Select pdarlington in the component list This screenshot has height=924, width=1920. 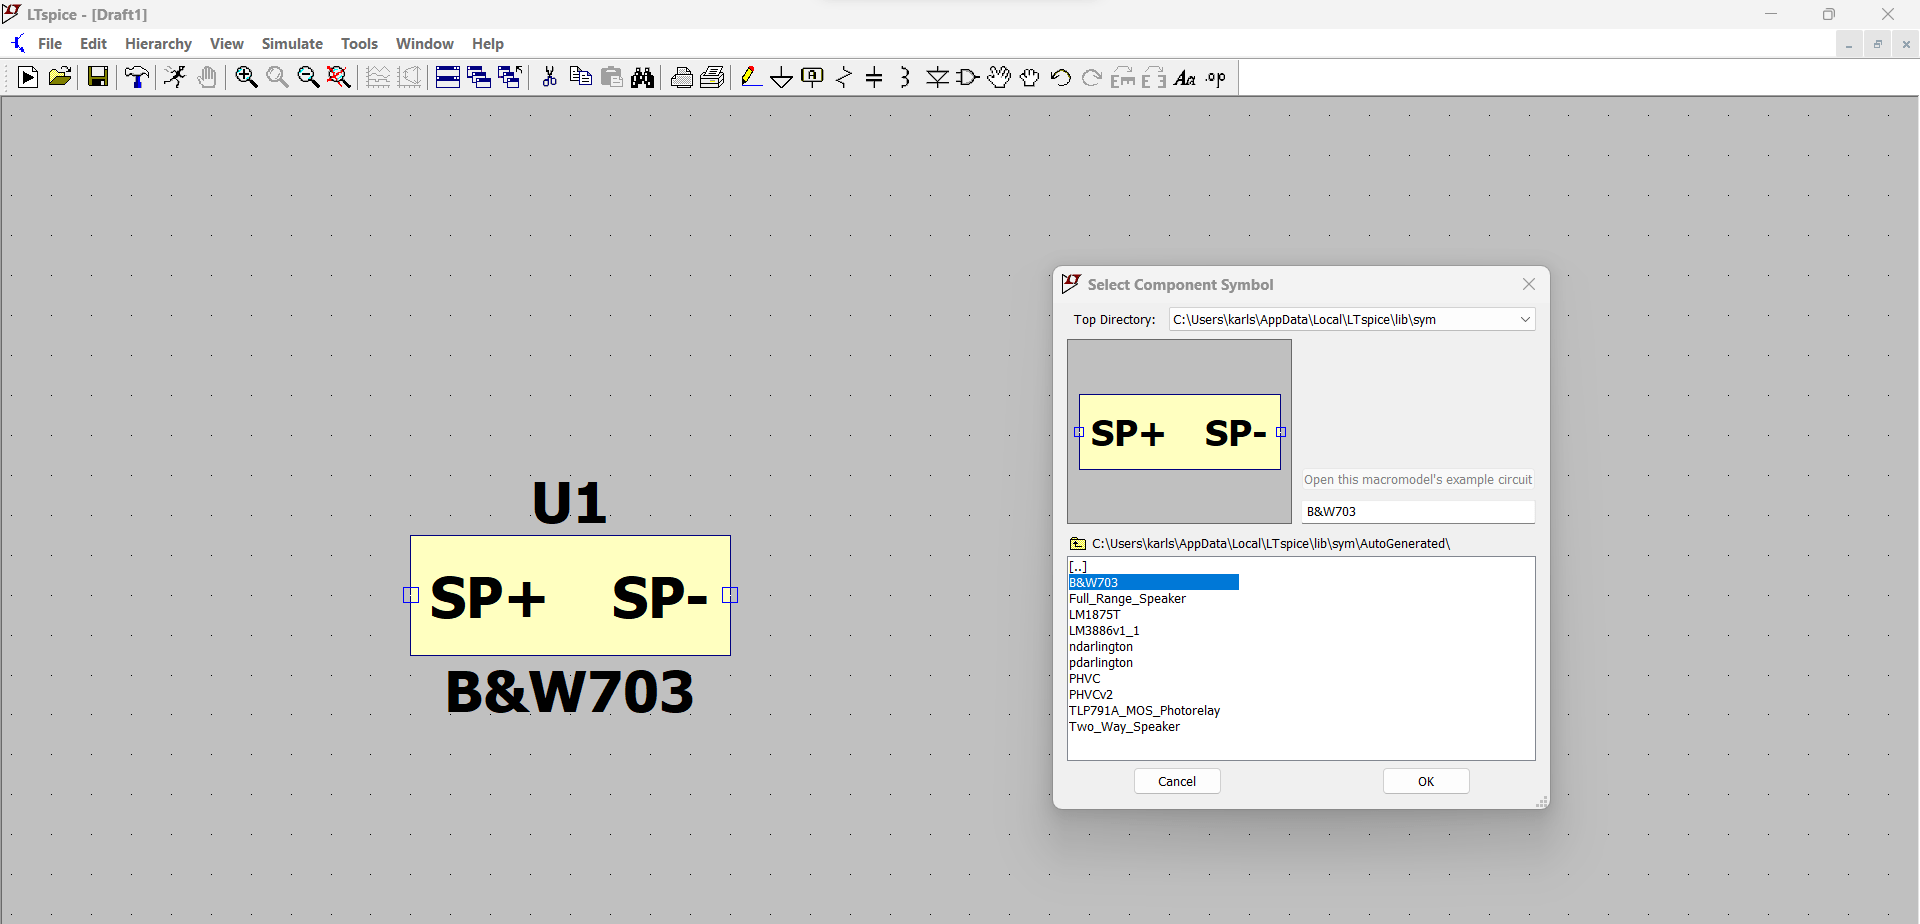coord(1101,663)
